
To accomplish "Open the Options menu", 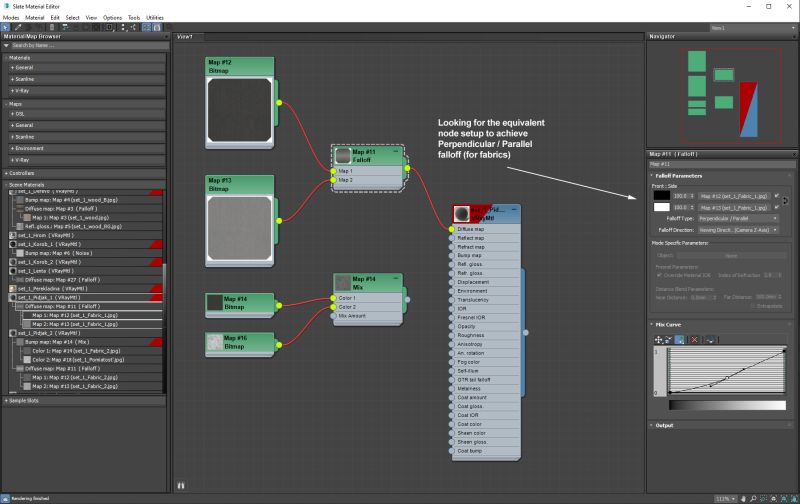I will click(x=112, y=17).
